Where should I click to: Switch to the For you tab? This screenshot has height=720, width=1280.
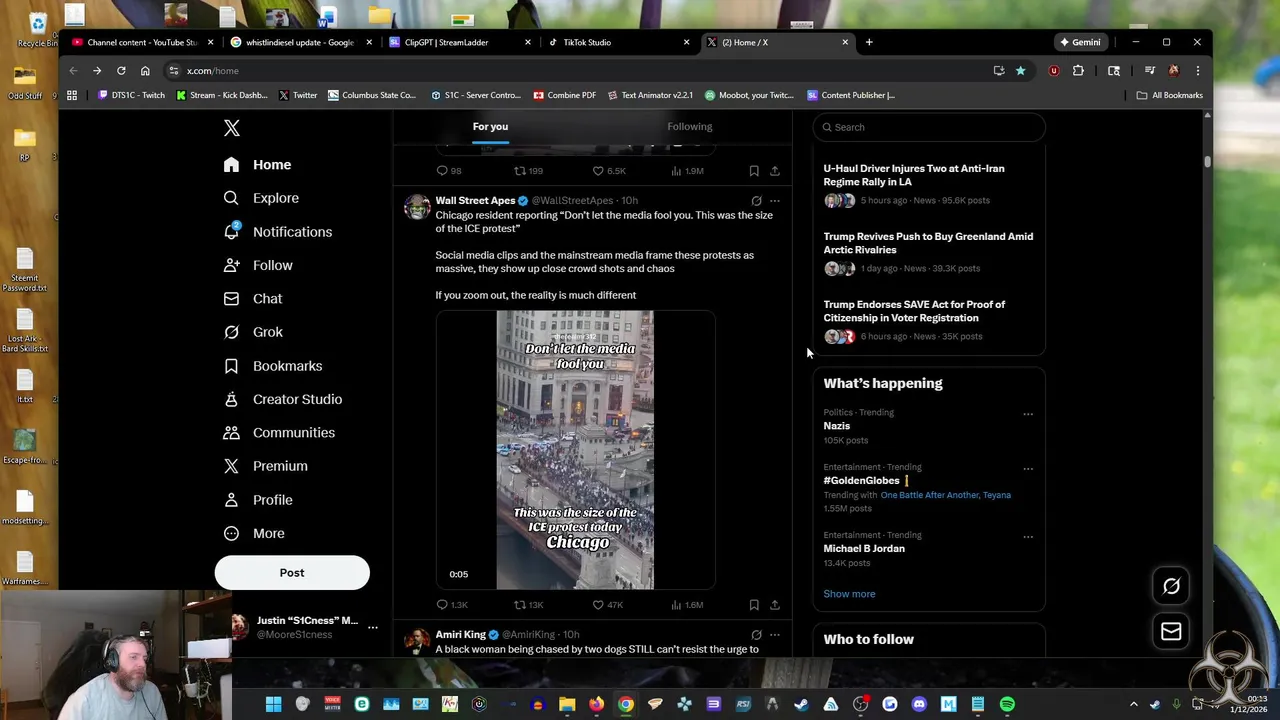click(x=490, y=127)
